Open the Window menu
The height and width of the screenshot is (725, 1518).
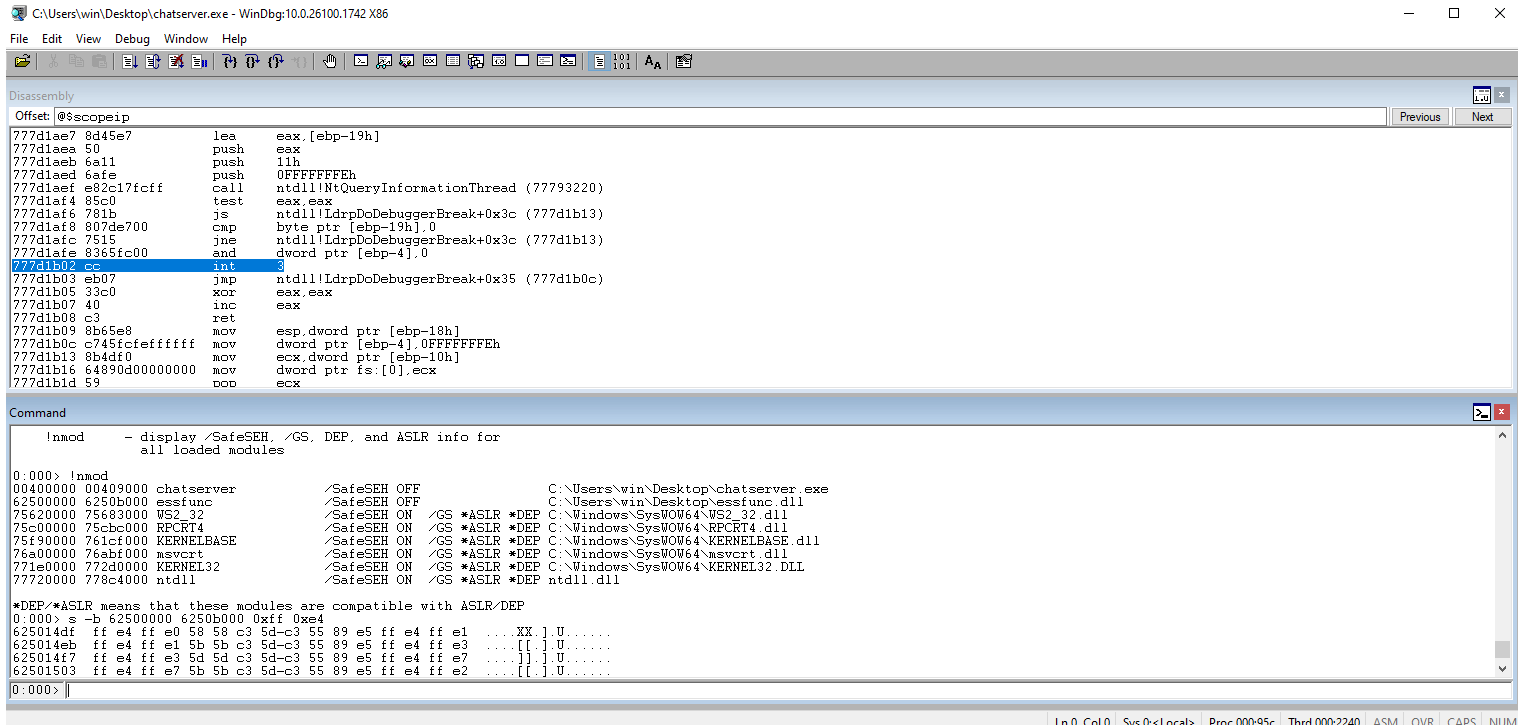pyautogui.click(x=186, y=39)
